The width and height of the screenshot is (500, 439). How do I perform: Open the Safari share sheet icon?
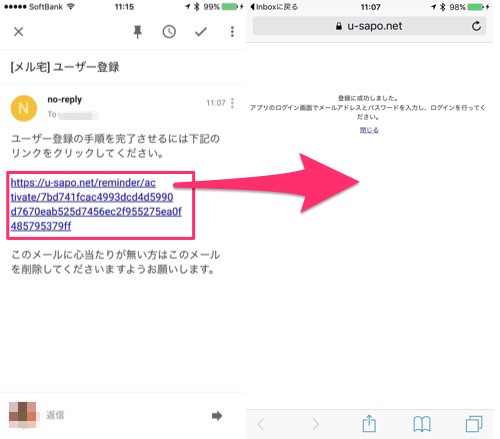[x=369, y=423]
